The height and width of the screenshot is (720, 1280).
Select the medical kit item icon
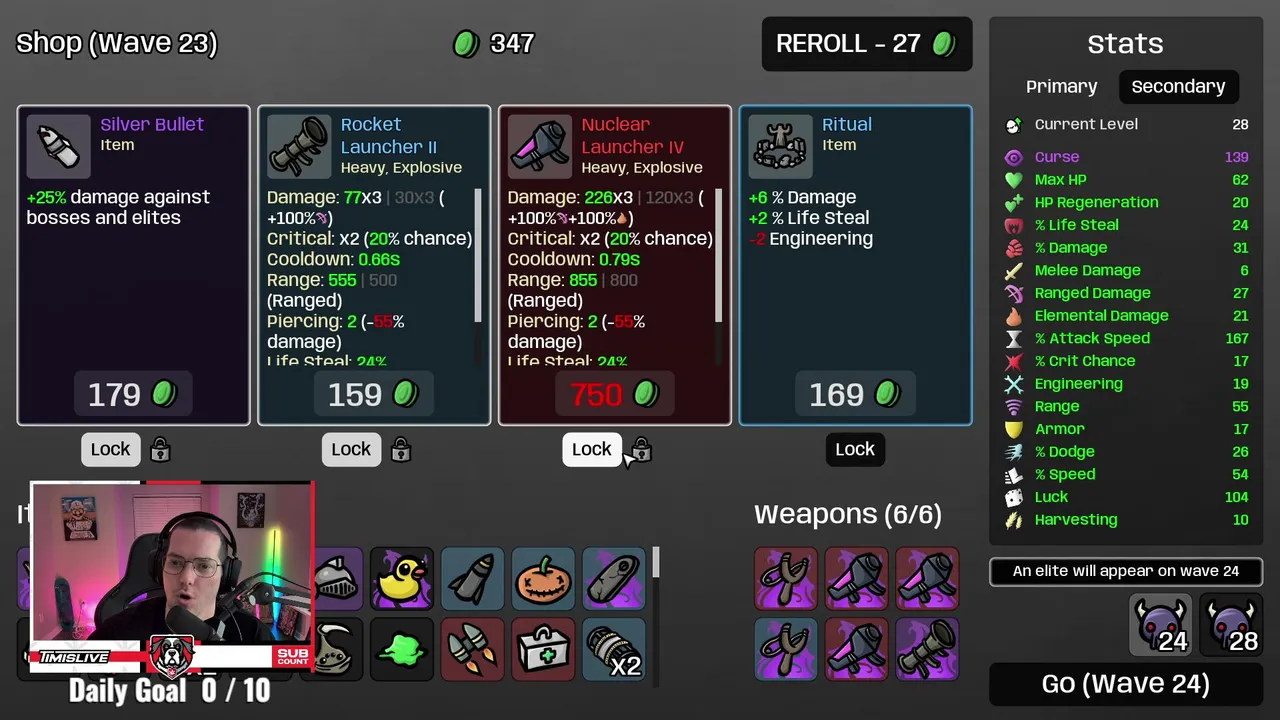(543, 649)
